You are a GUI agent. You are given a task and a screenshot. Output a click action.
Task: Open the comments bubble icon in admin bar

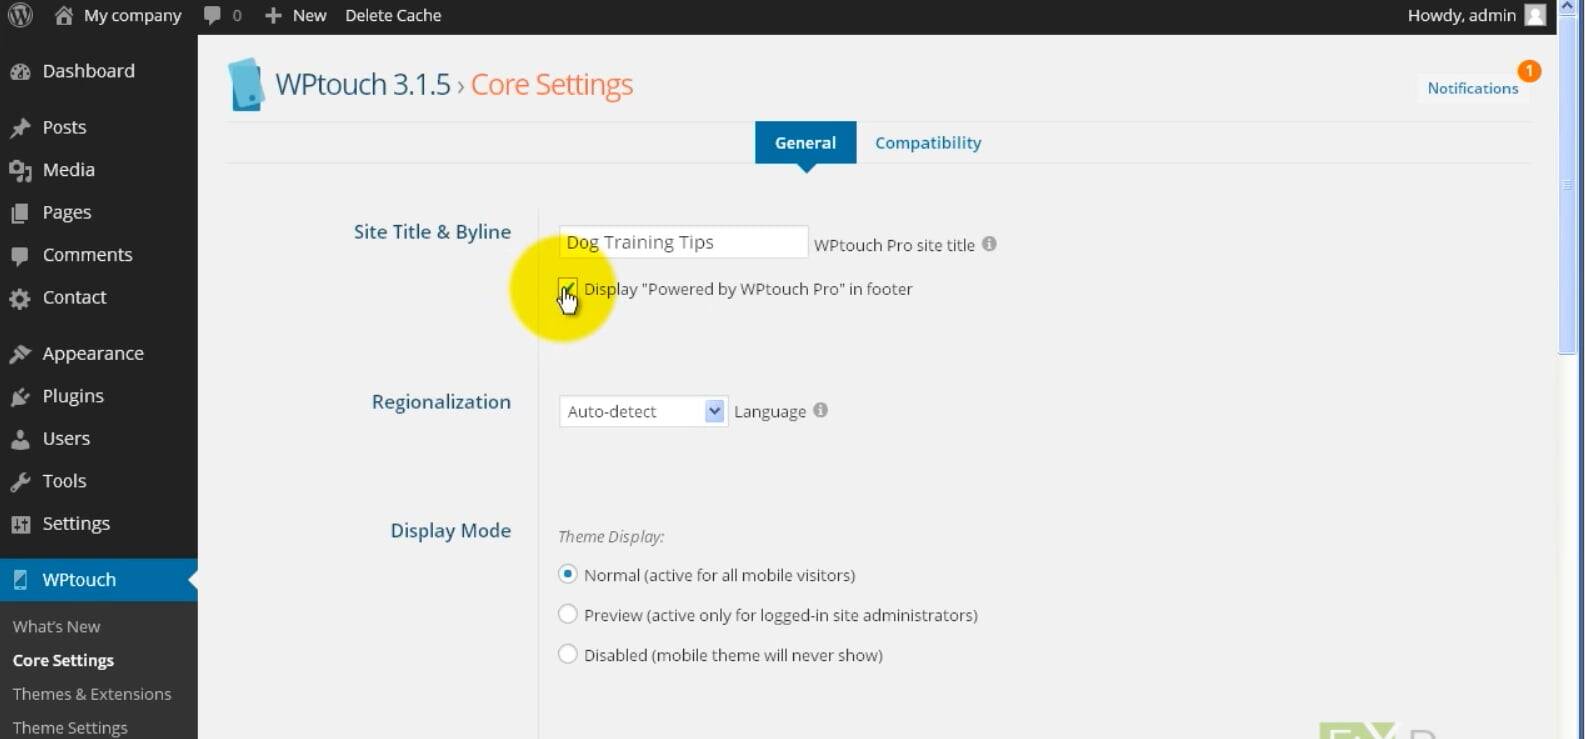tap(212, 15)
